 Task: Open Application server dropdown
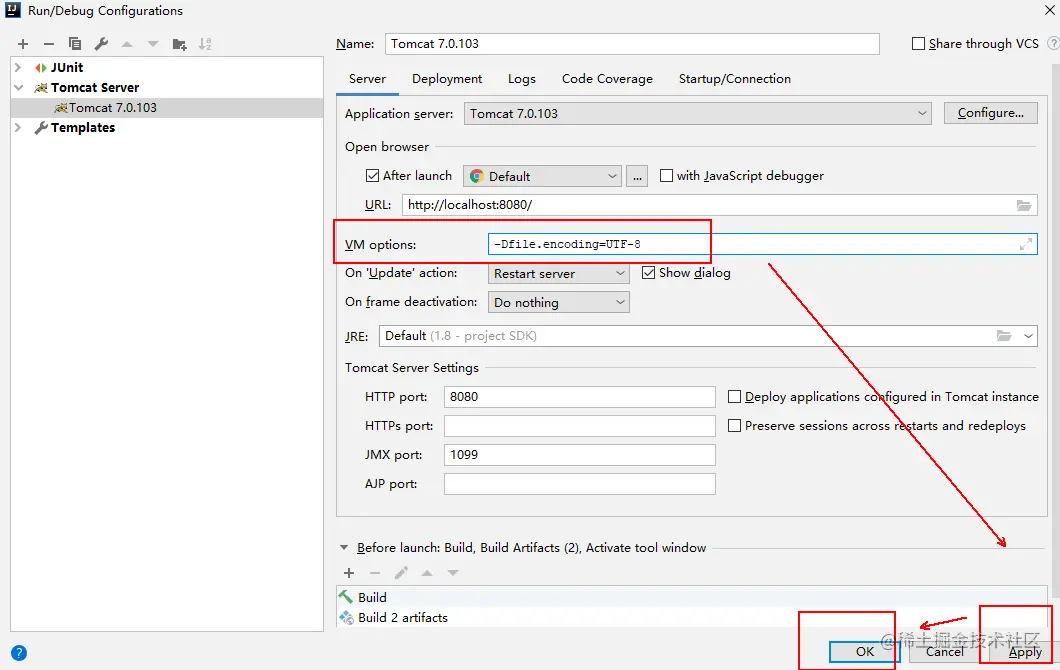(698, 114)
